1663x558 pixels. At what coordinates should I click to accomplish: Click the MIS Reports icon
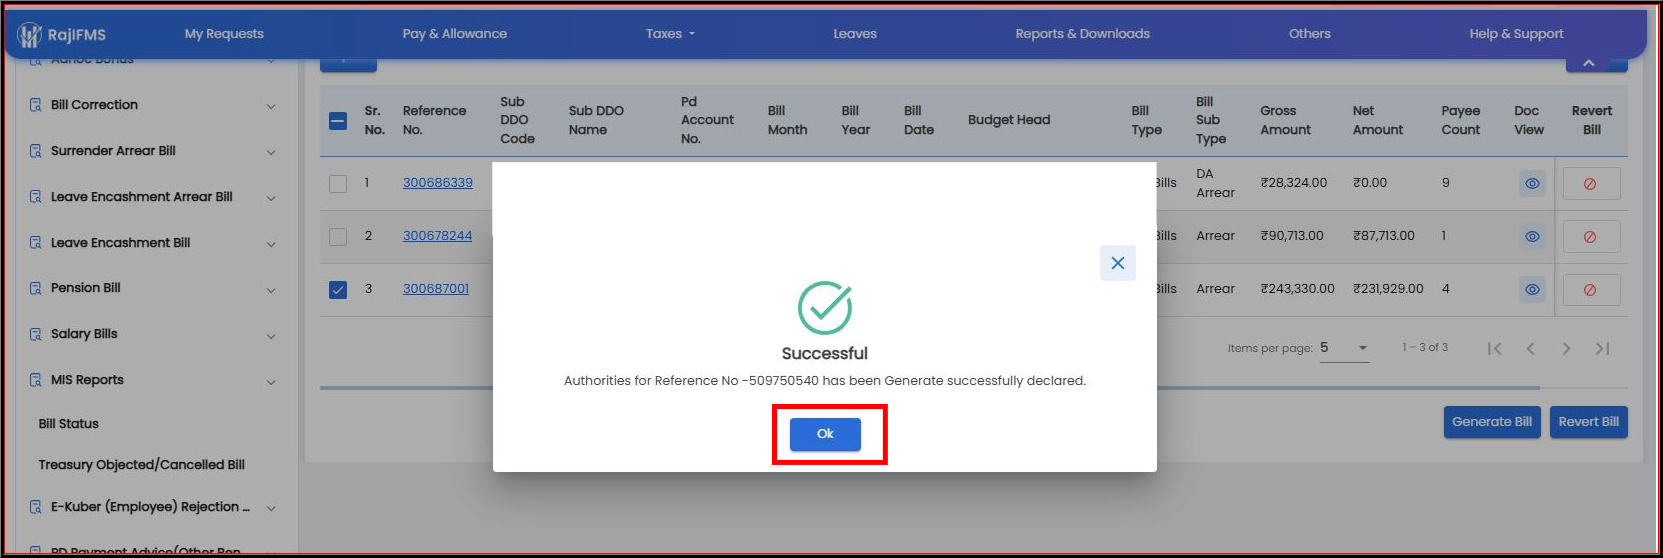click(36, 380)
